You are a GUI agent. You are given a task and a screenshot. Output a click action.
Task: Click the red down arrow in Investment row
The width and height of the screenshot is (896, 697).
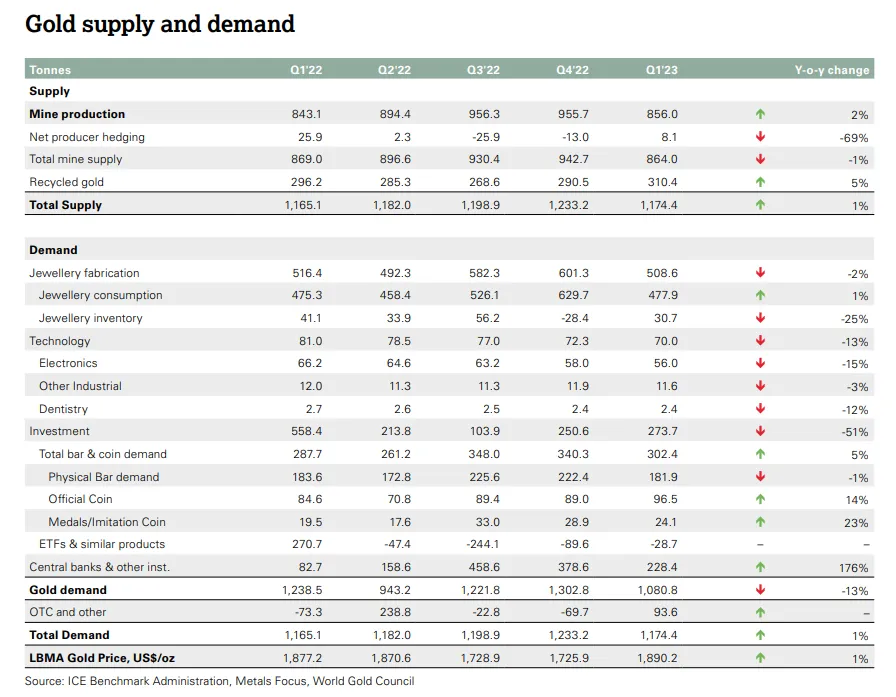pyautogui.click(x=760, y=431)
